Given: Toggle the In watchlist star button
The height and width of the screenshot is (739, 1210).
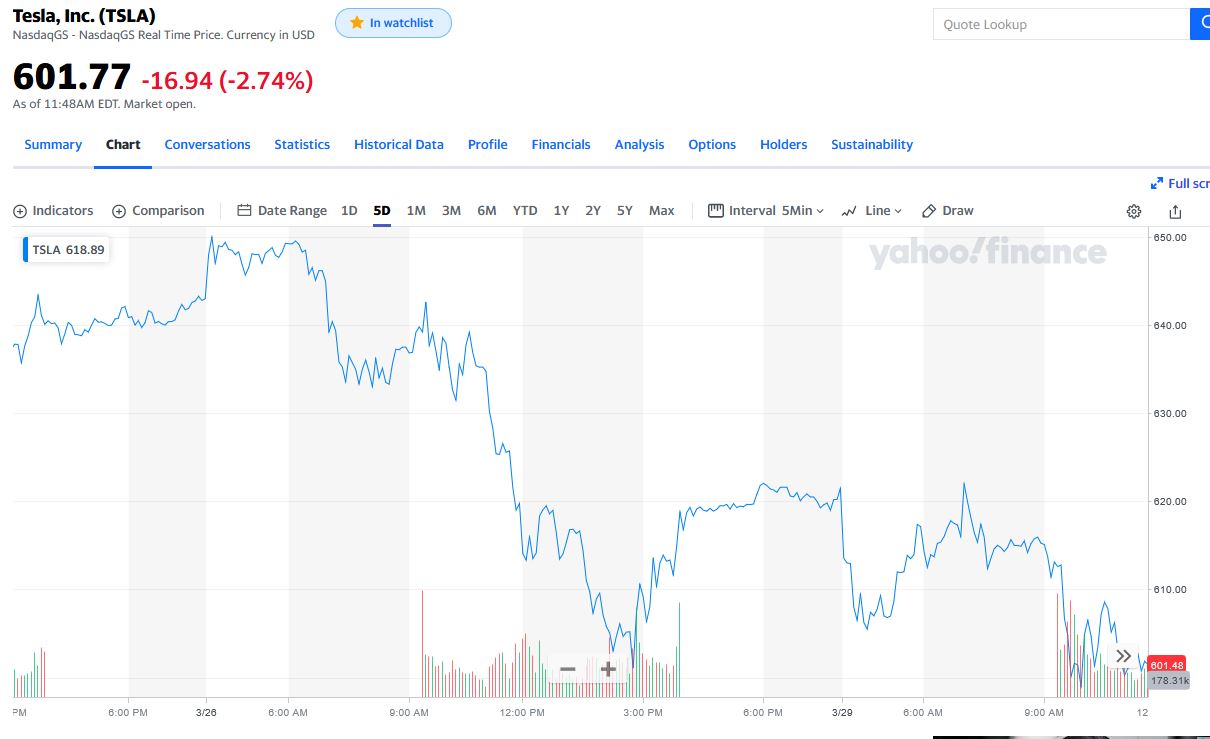Looking at the screenshot, I should [x=393, y=23].
